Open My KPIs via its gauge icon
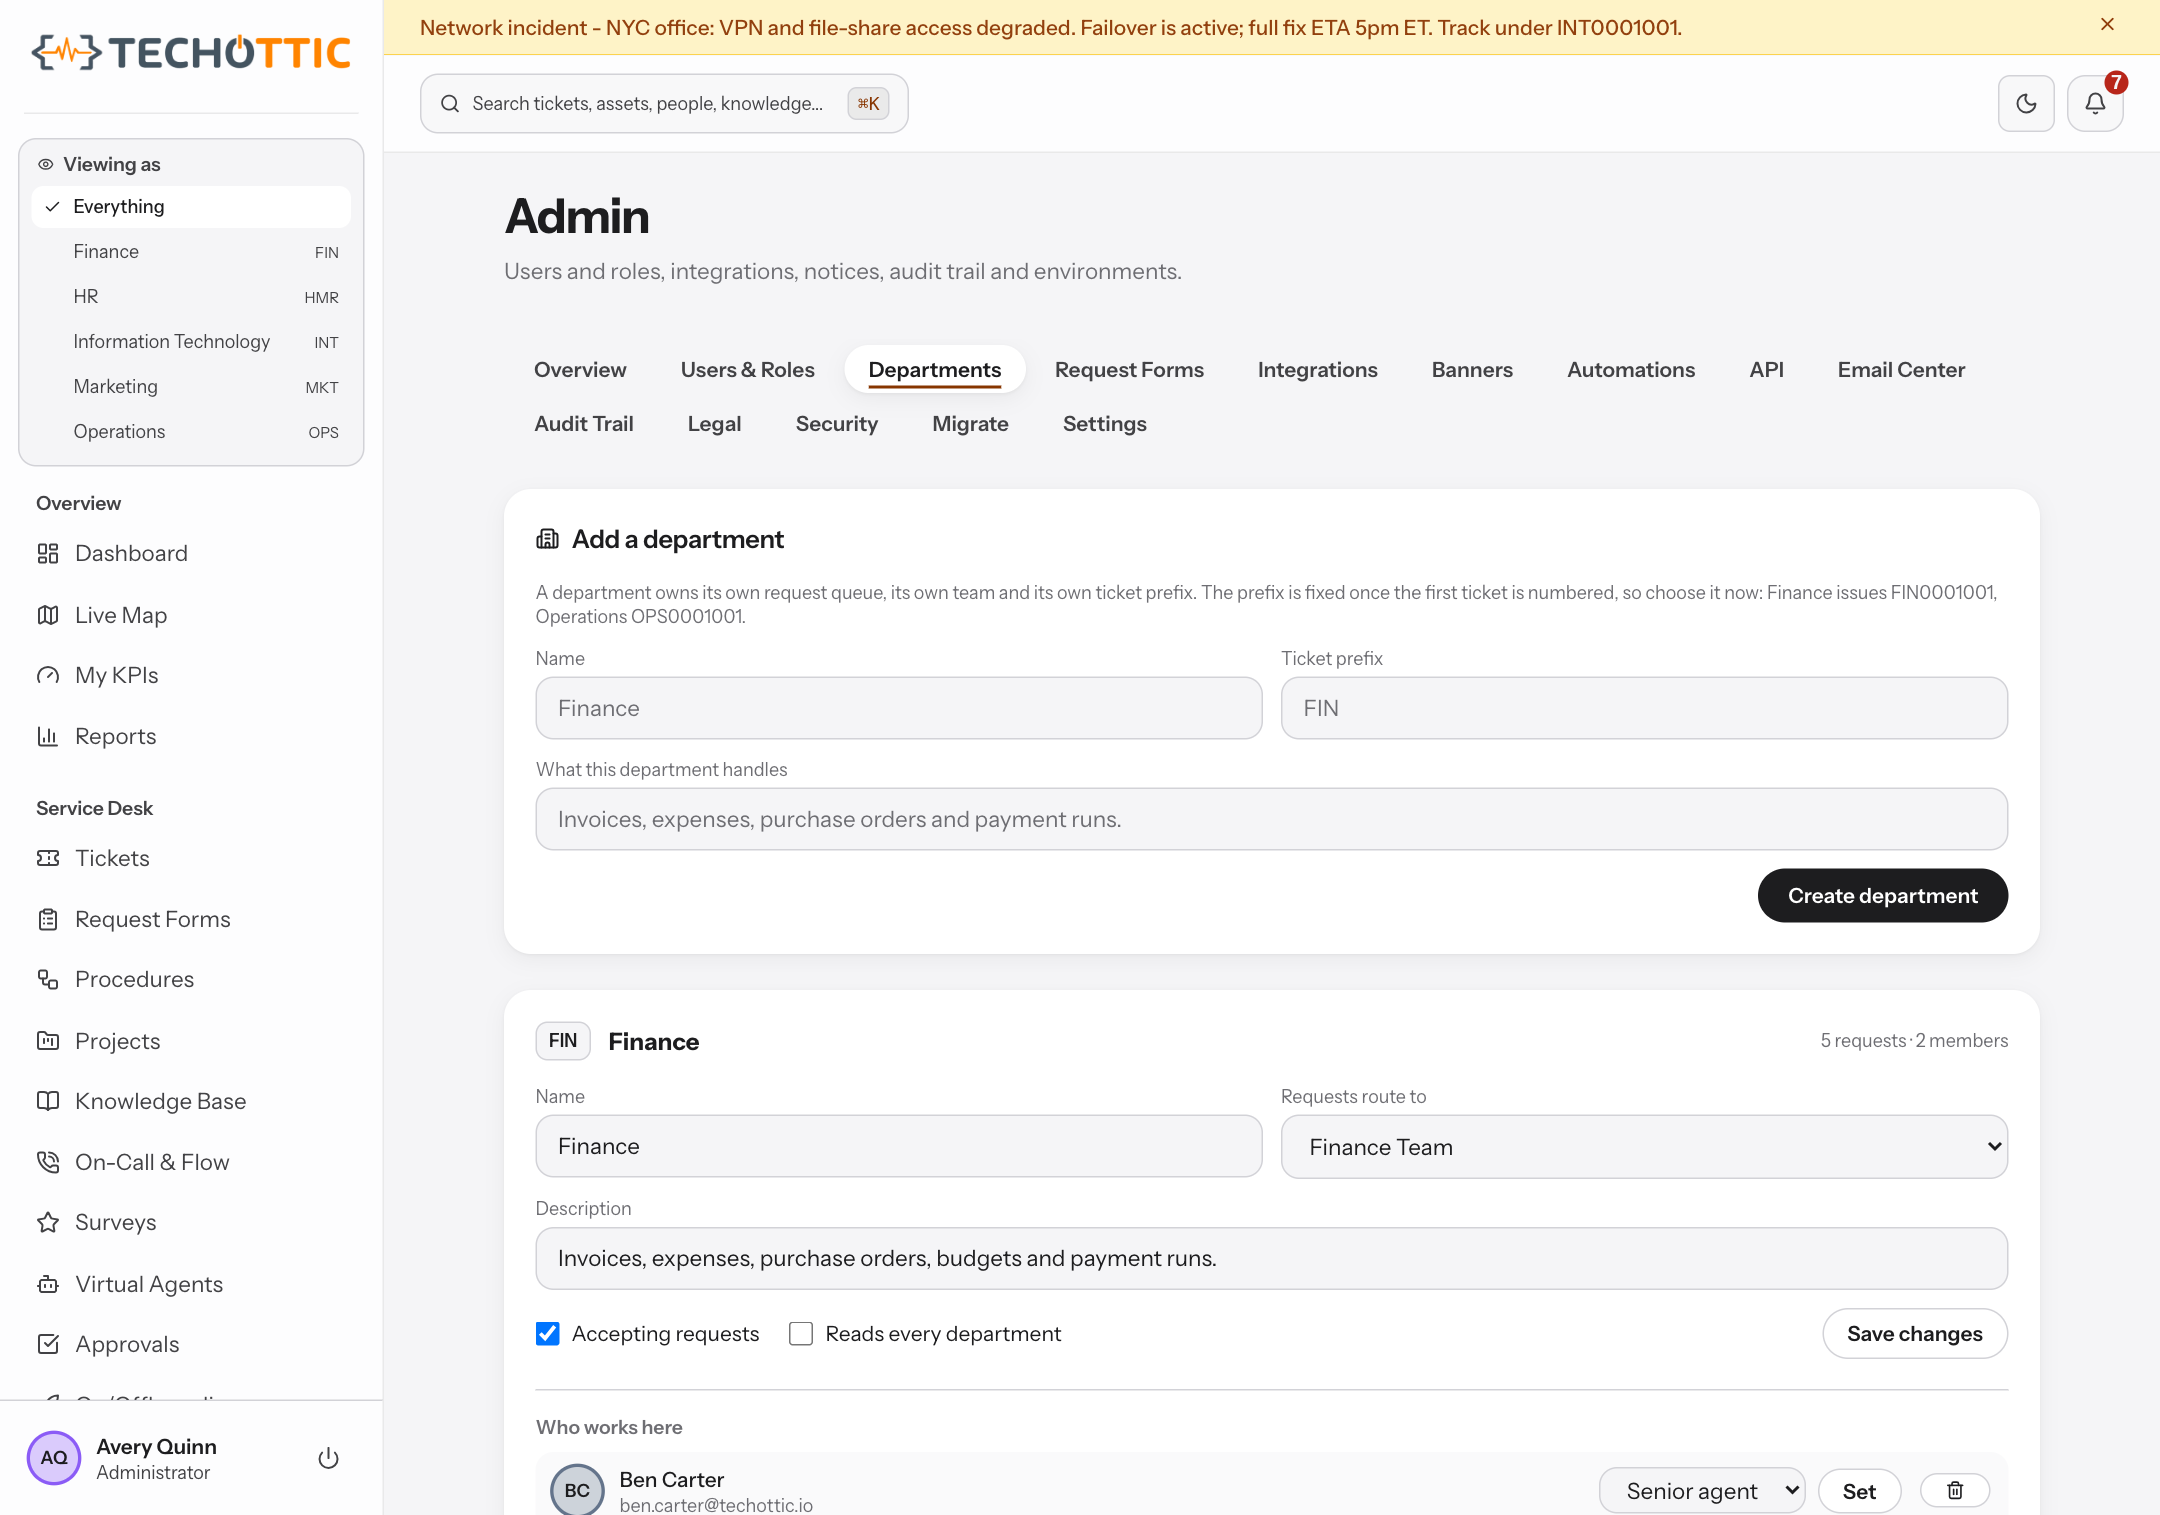This screenshot has width=2160, height=1515. pos(48,675)
